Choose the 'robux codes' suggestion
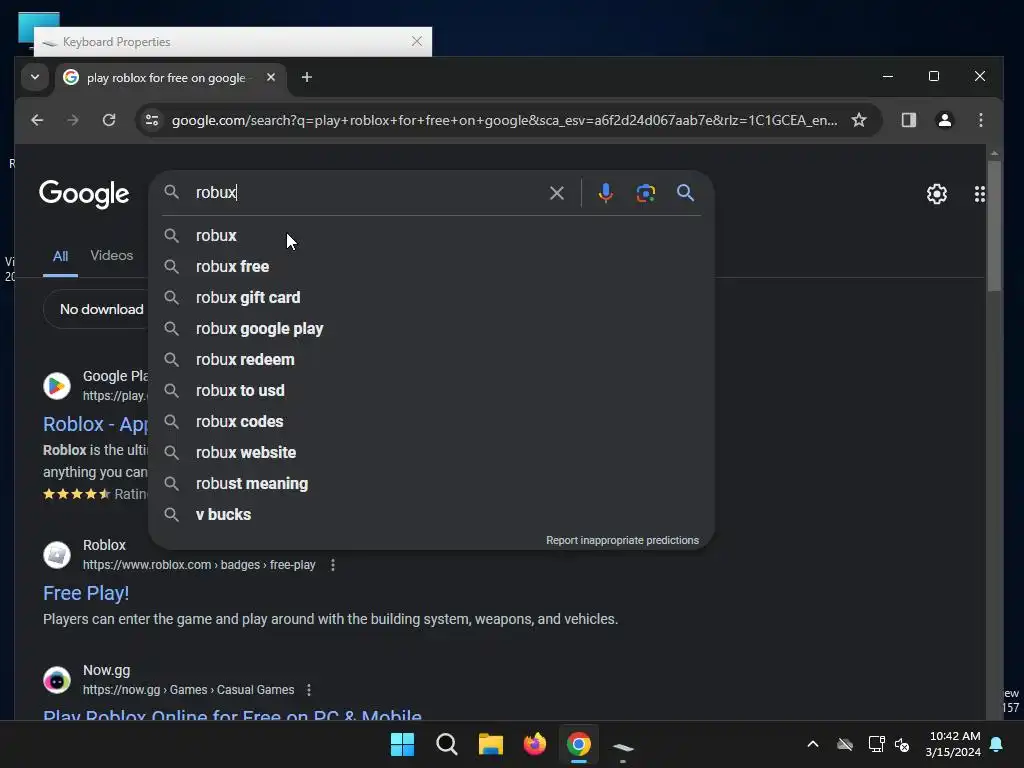 (x=431, y=422)
